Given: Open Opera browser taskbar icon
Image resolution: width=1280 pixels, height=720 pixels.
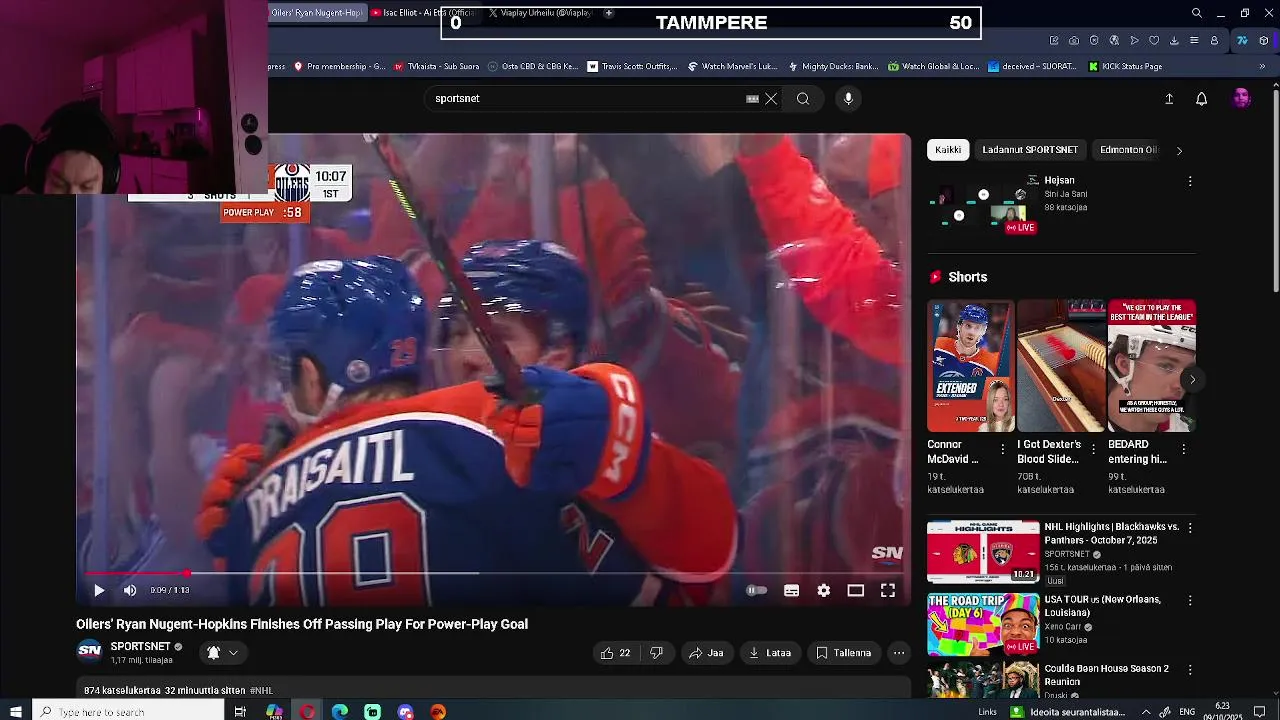Looking at the screenshot, I should tap(307, 712).
